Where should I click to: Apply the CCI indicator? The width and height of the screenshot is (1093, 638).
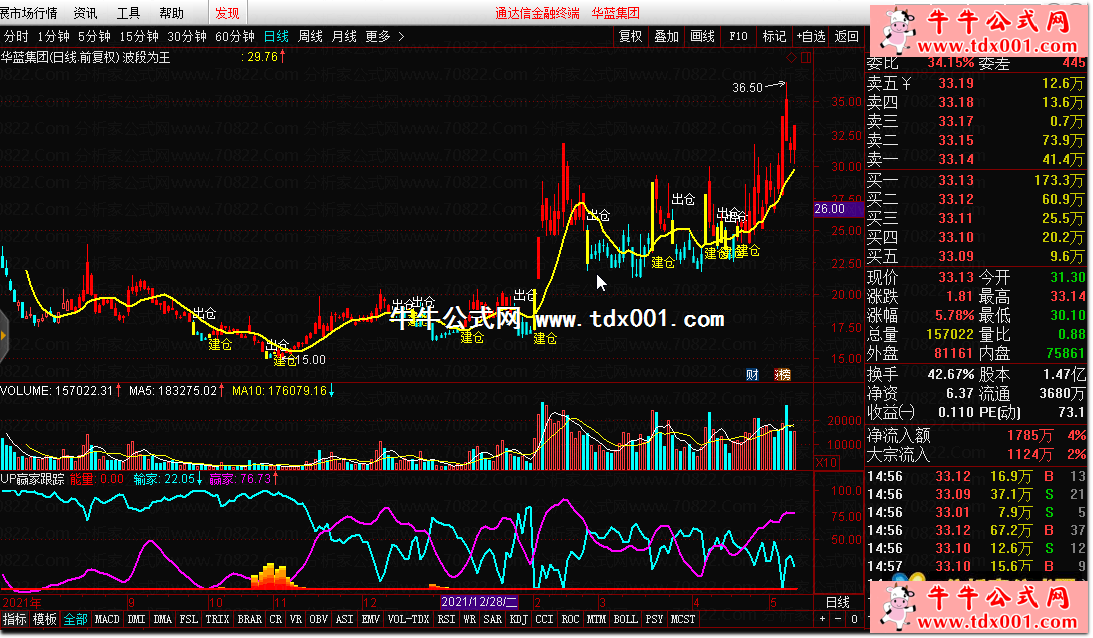point(544,619)
